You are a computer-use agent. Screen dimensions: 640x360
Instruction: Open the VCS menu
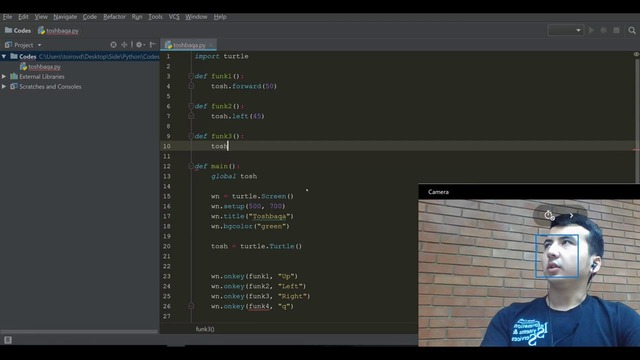[x=174, y=17]
